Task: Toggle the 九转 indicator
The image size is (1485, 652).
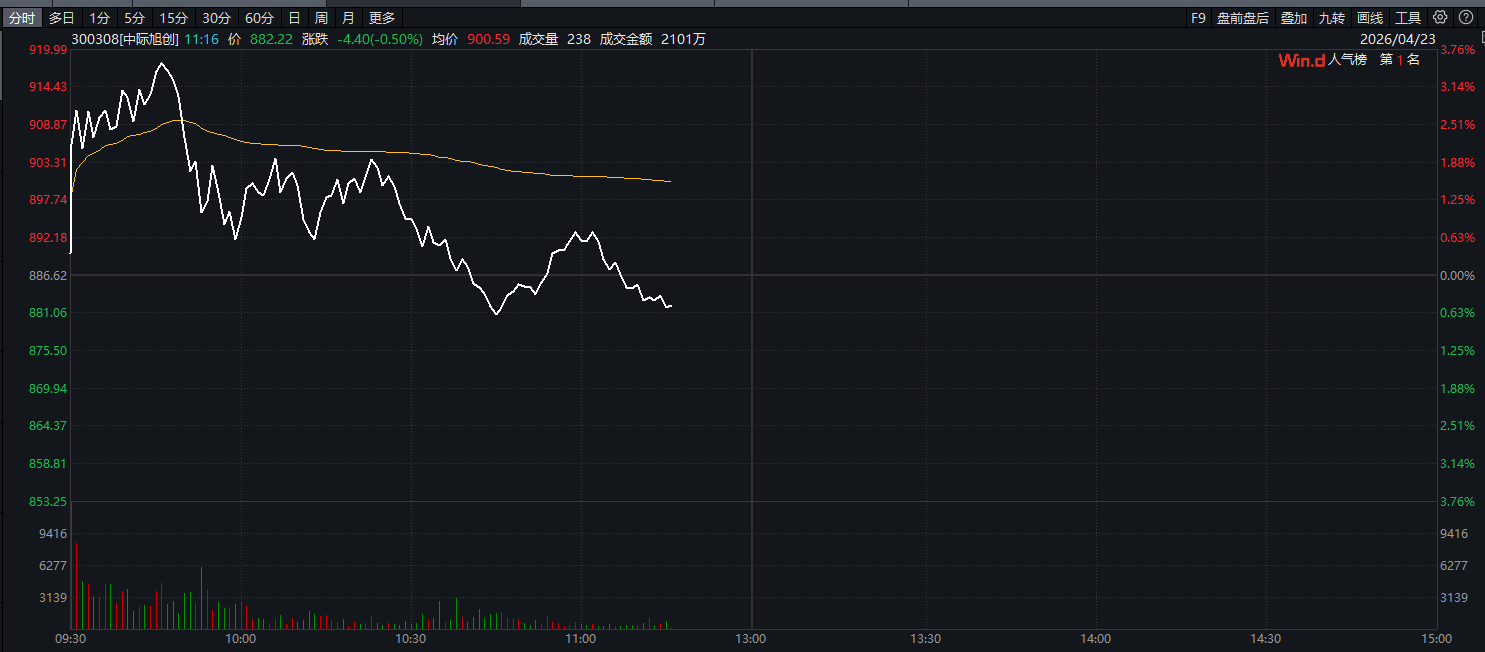Action: (1331, 18)
